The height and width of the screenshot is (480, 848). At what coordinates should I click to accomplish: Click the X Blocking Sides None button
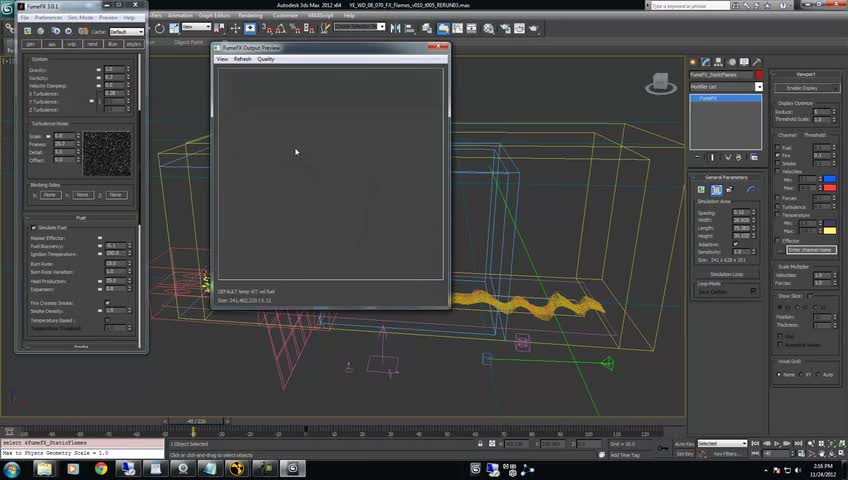click(50, 195)
